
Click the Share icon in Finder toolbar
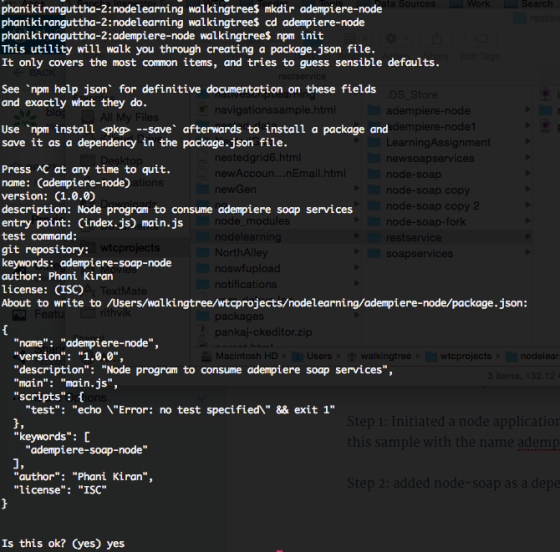click(436, 38)
